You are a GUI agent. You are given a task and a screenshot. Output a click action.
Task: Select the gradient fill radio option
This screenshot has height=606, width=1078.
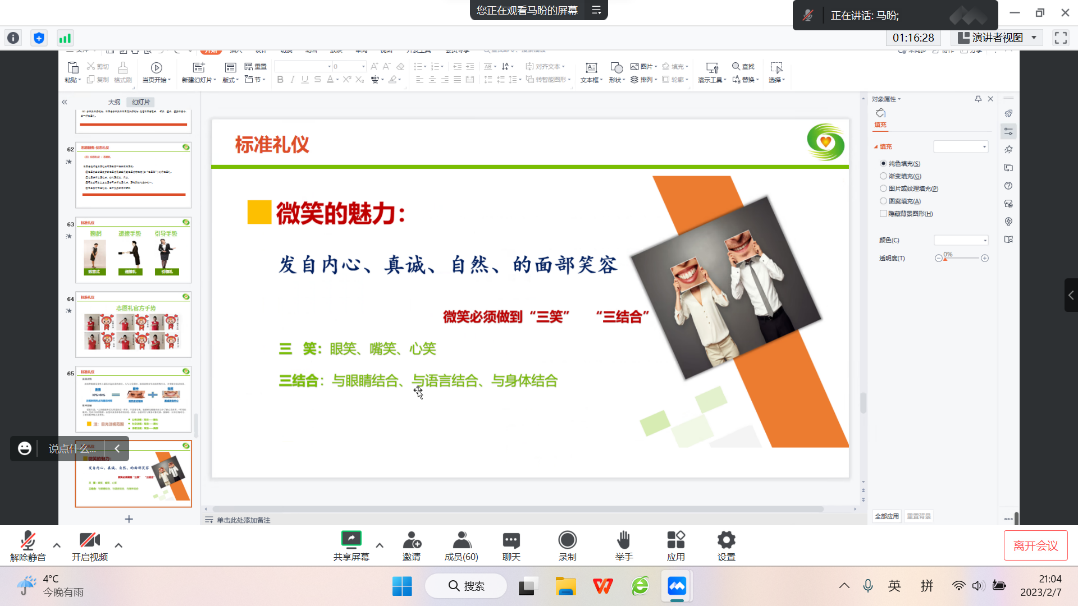(883, 176)
